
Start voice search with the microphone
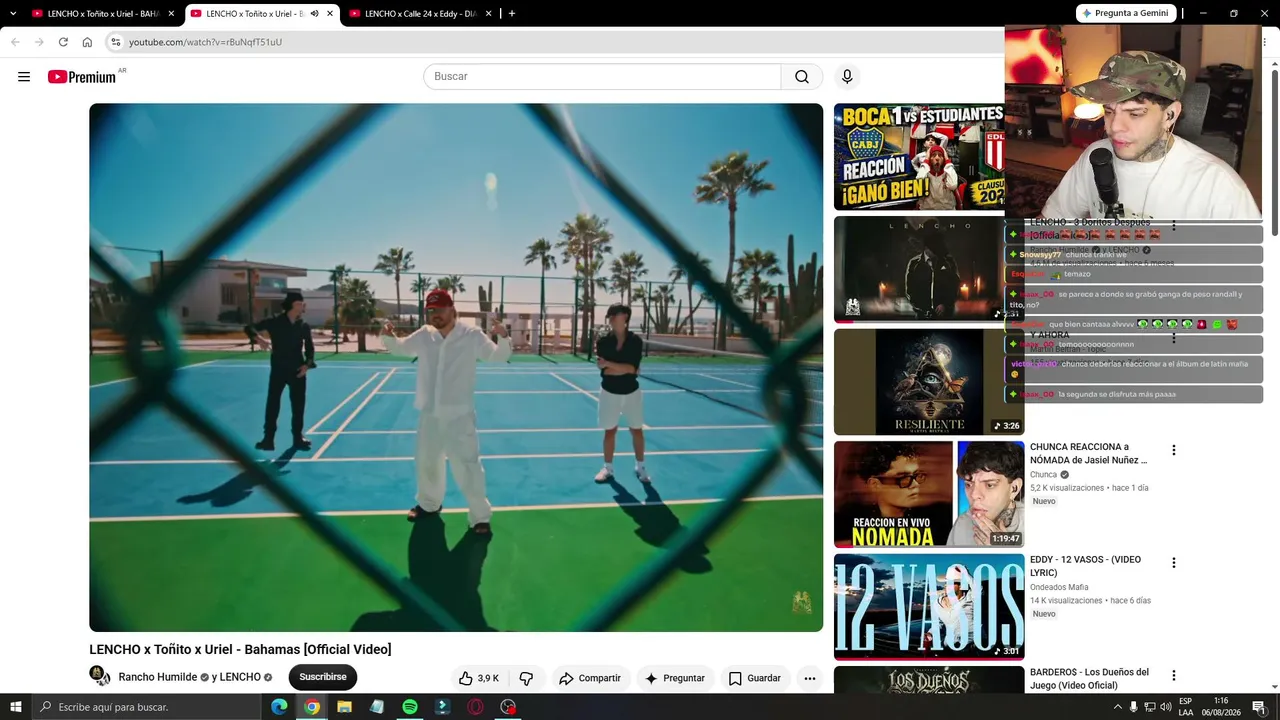pyautogui.click(x=847, y=77)
